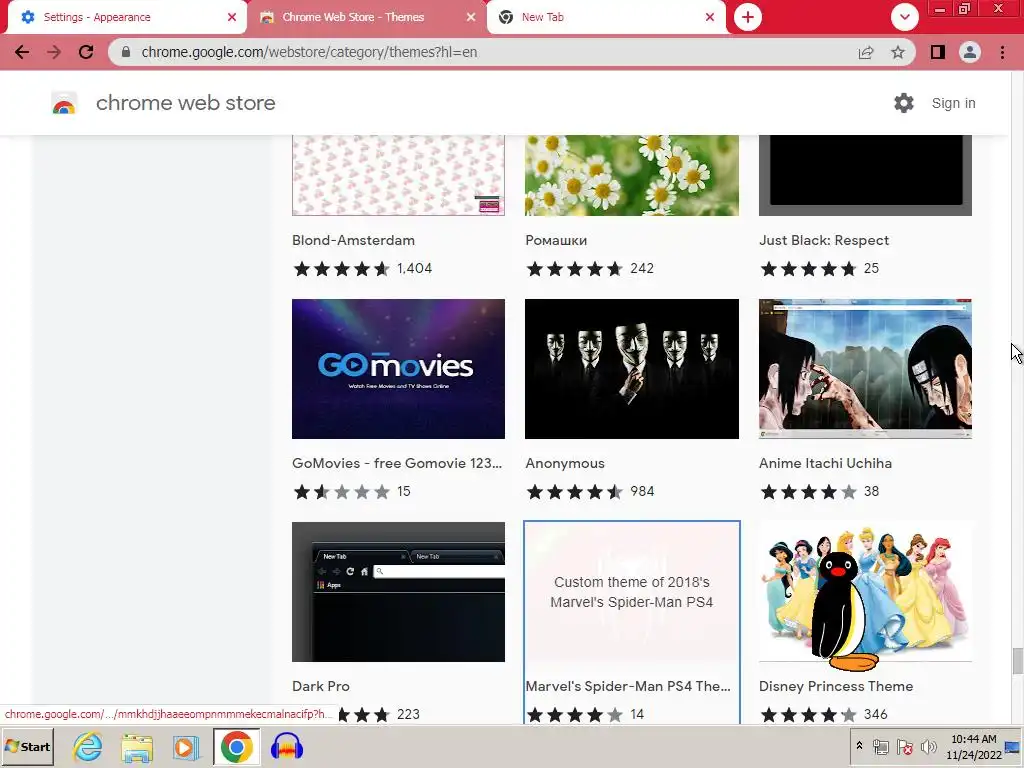
Task: Click Marvel's Spider-Man PS4 Theme title
Action: [x=628, y=686]
